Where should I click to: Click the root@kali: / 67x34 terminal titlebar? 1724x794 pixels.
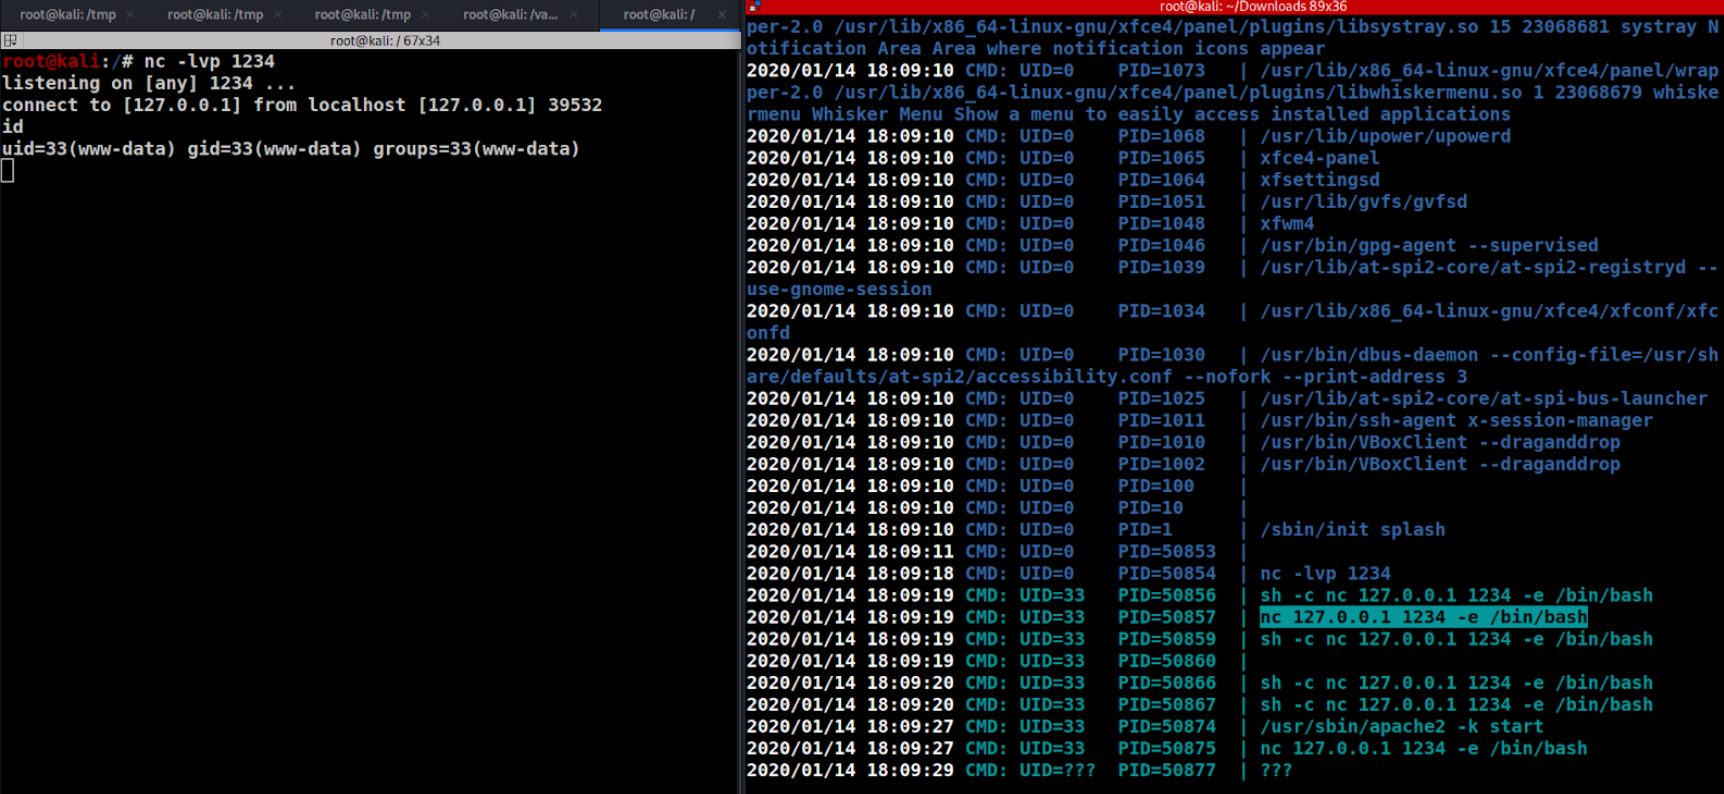[385, 41]
